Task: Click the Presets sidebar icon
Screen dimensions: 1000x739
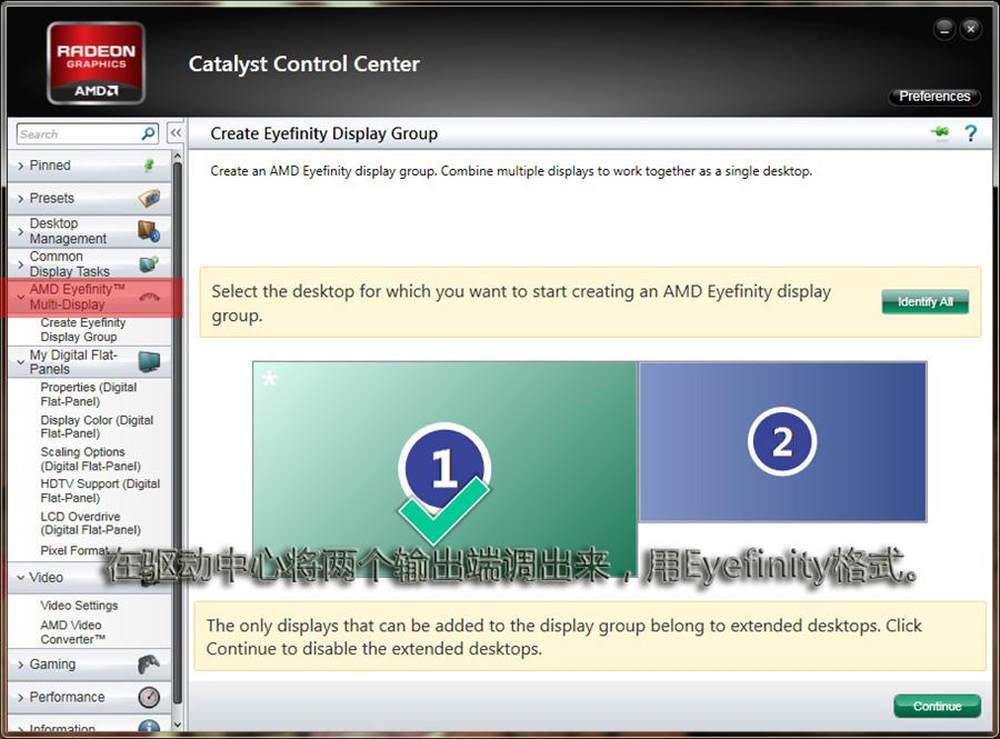Action: [x=149, y=198]
